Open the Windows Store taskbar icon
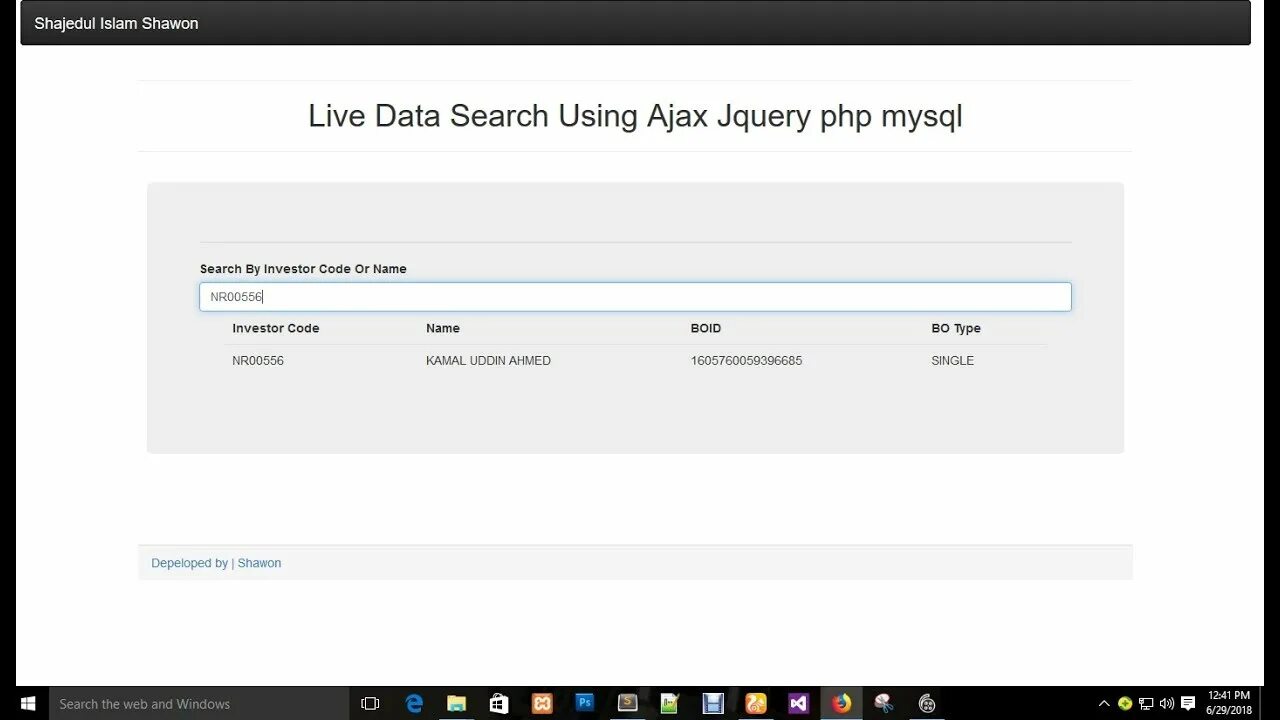 coord(499,703)
